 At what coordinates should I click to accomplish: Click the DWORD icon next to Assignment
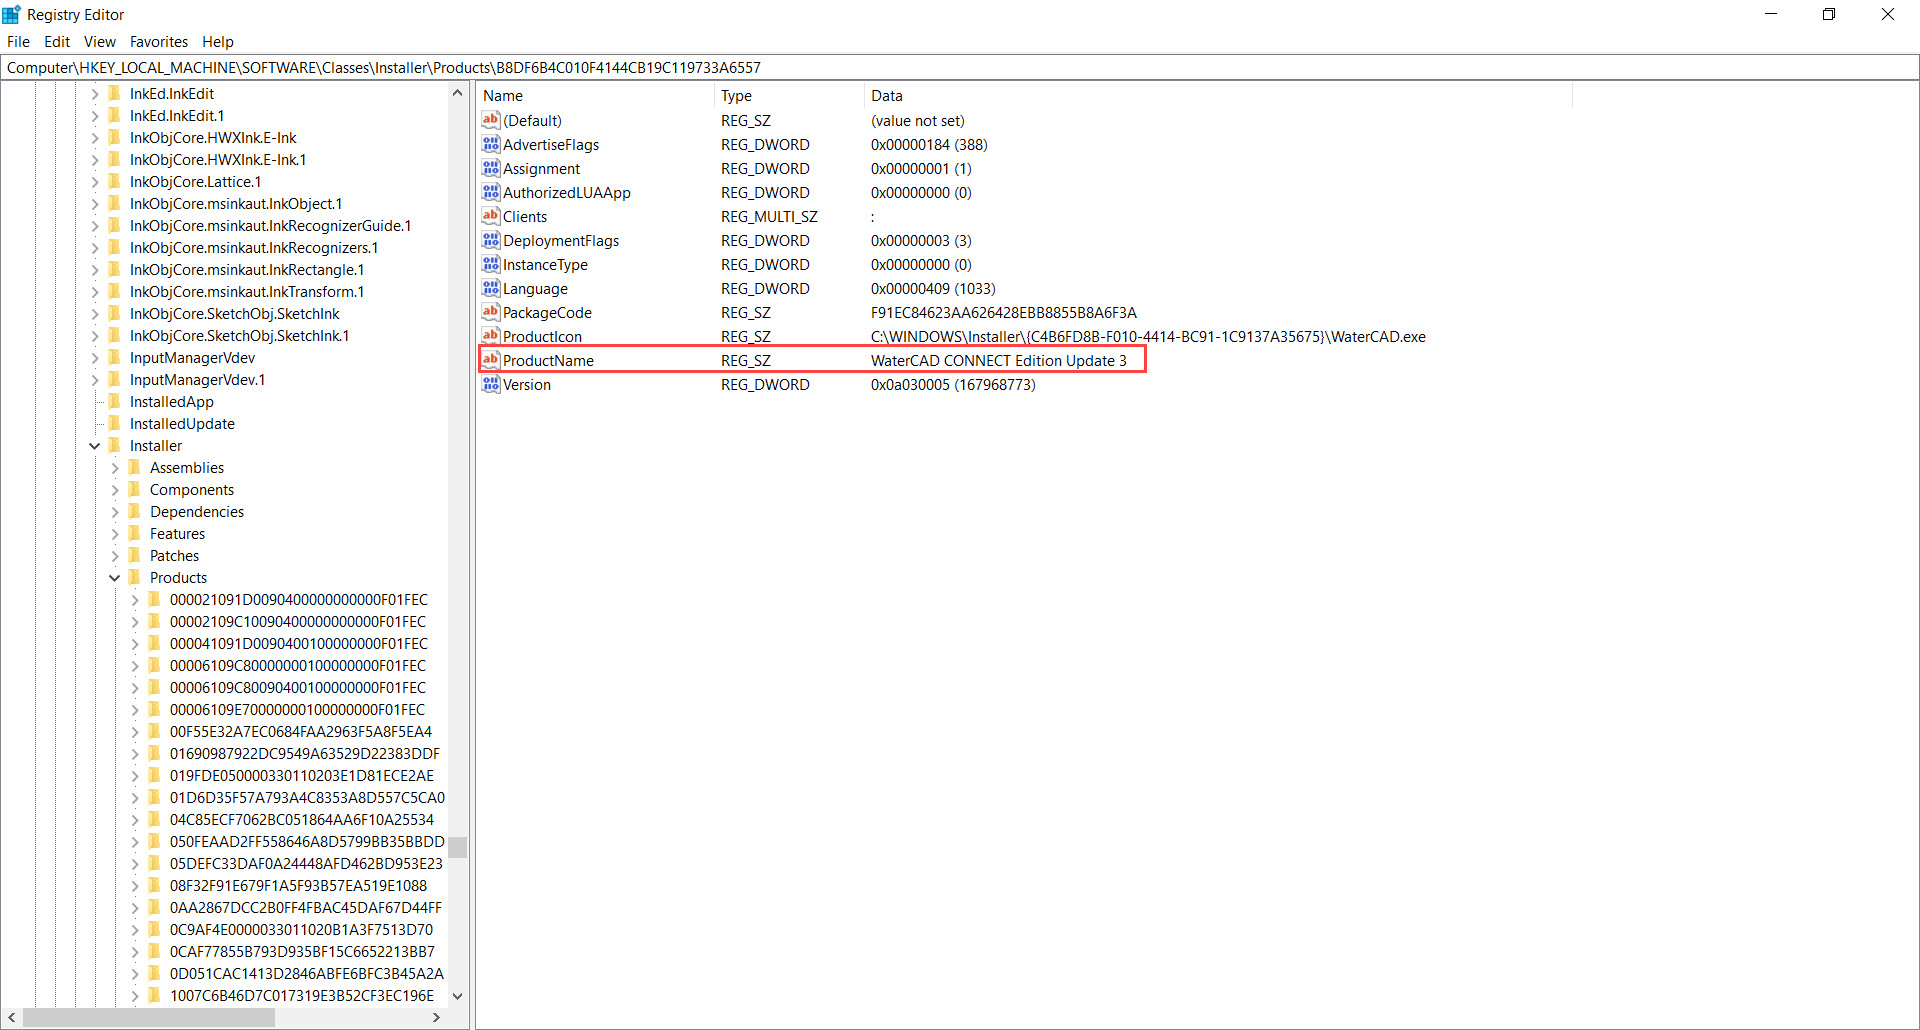pyautogui.click(x=490, y=168)
